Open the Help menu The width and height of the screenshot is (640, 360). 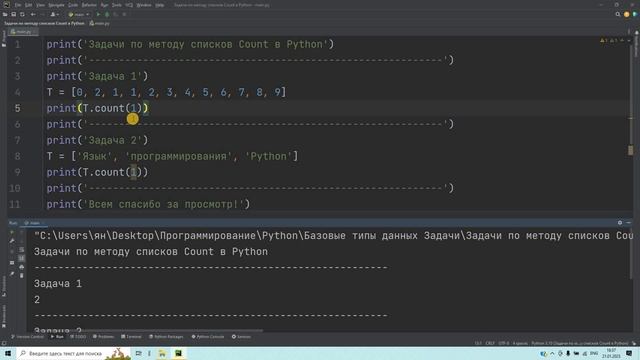(x=160, y=5)
